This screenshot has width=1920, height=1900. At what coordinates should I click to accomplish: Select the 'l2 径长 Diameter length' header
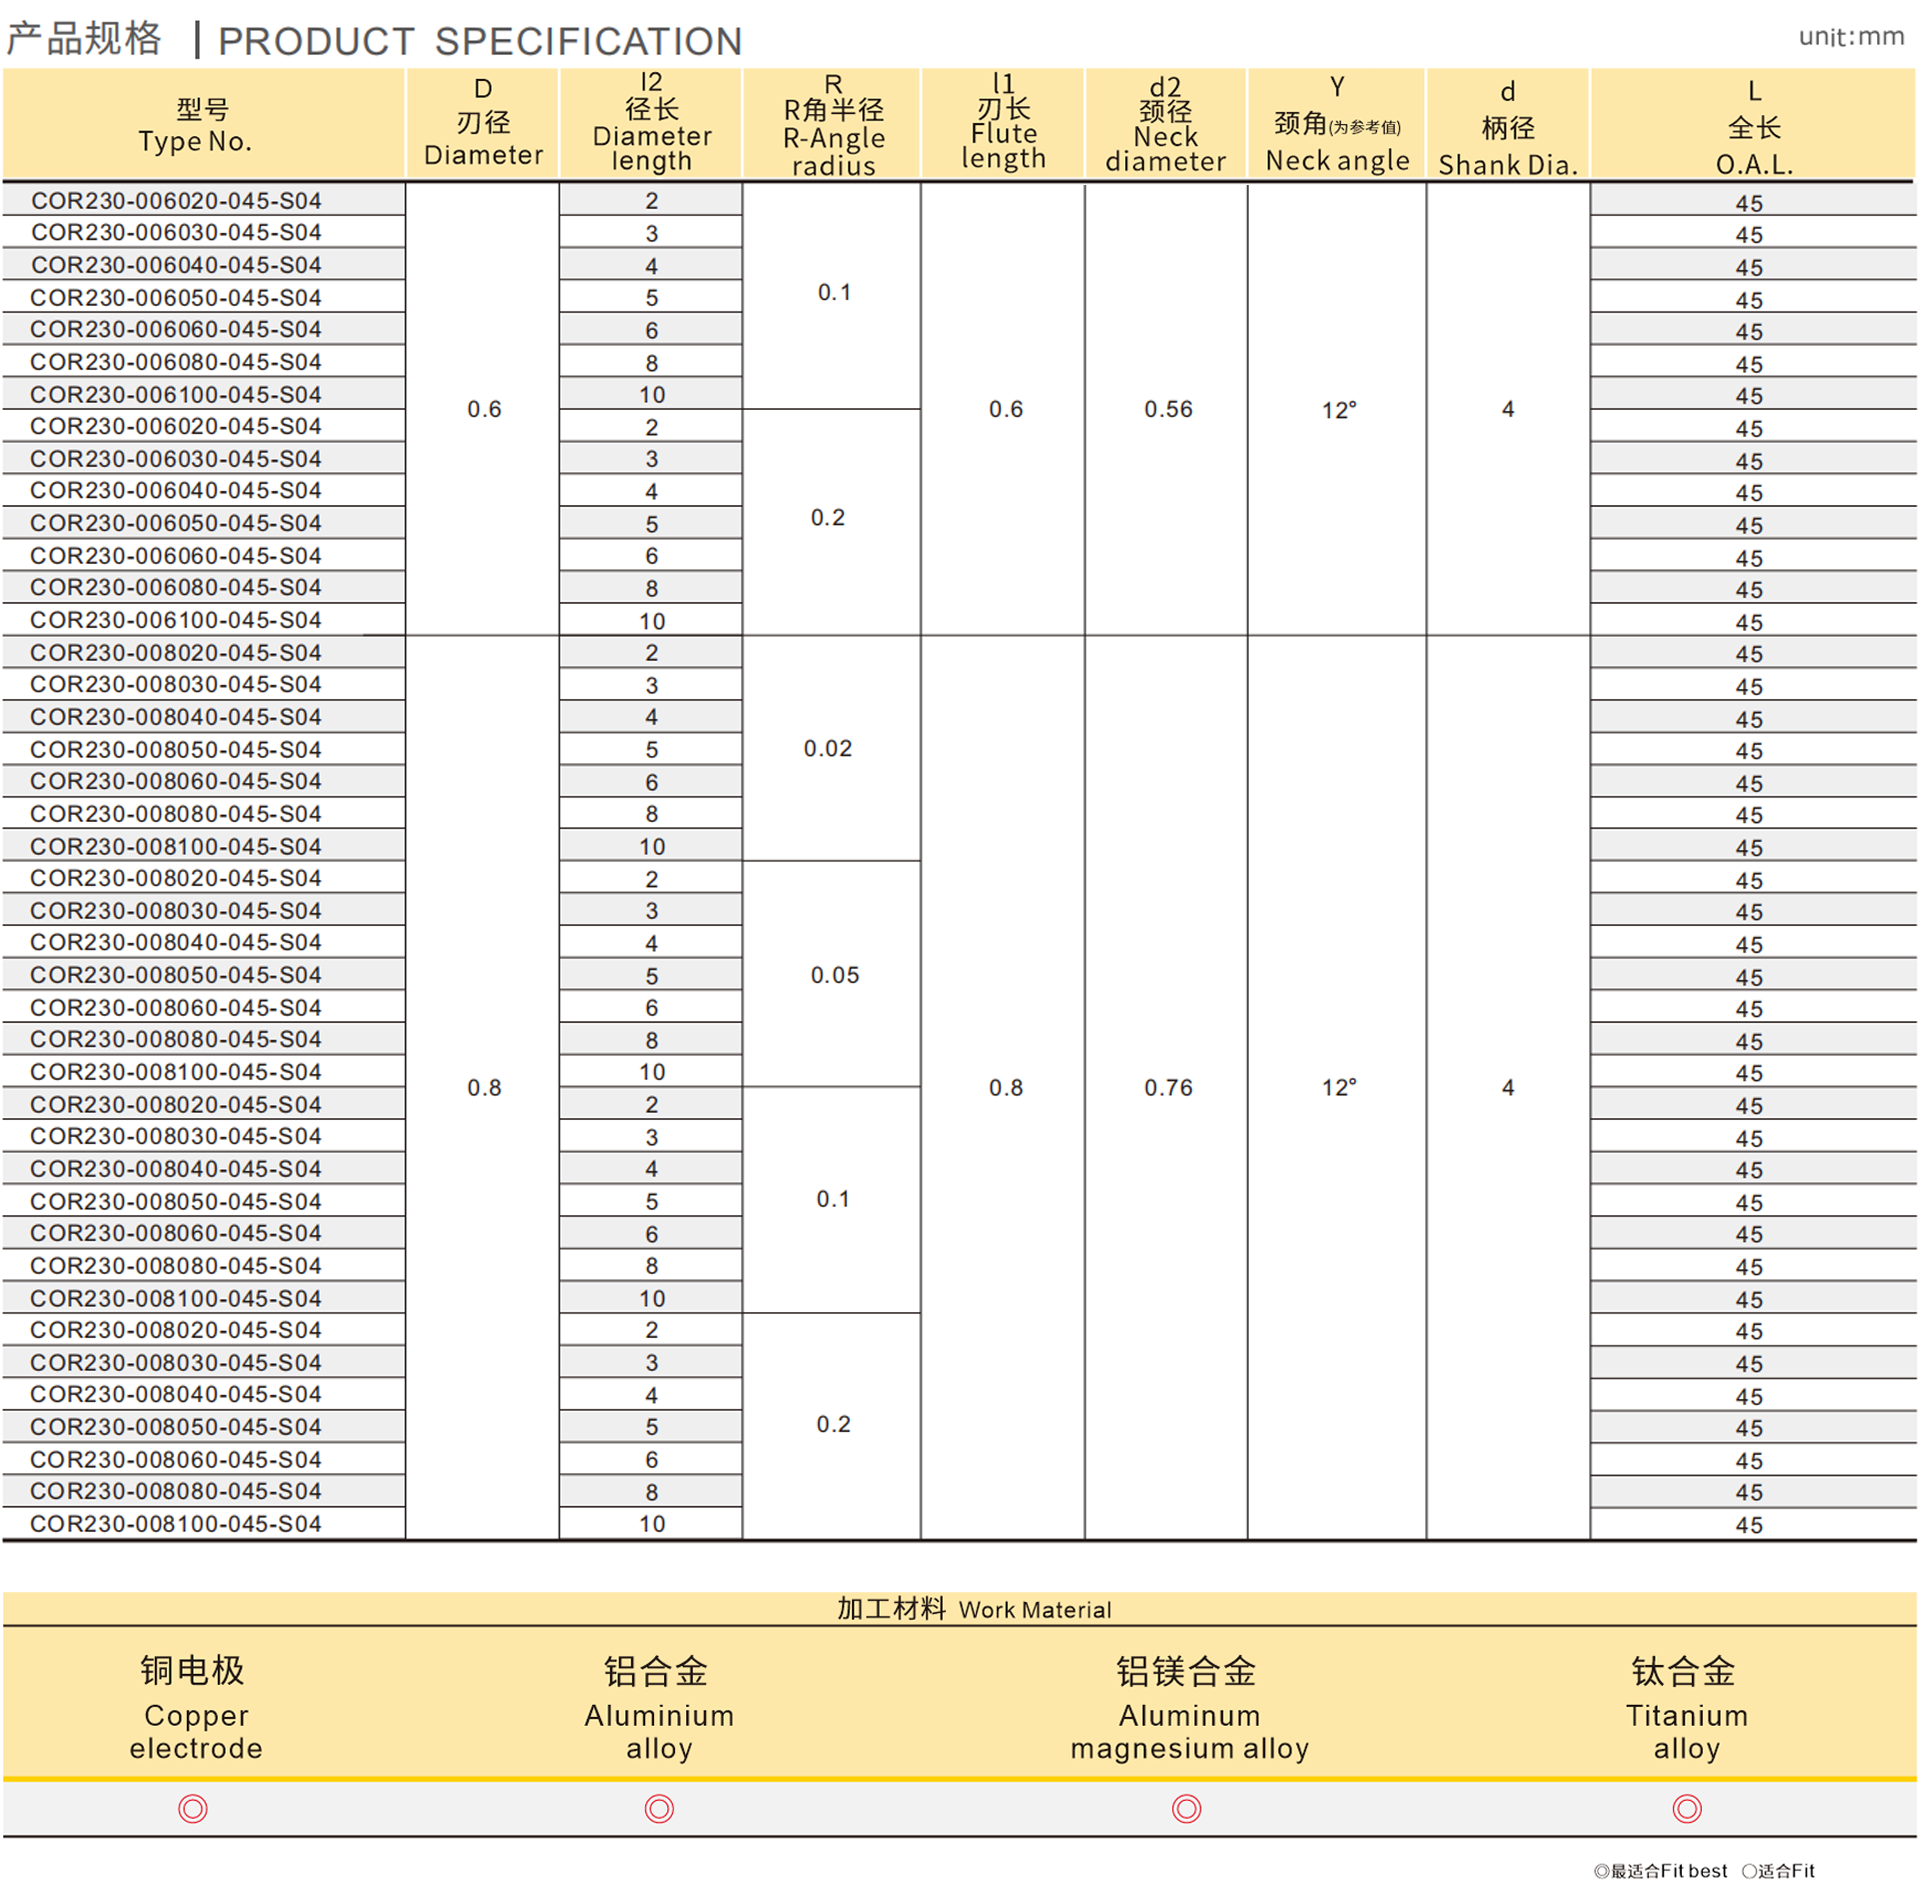pyautogui.click(x=651, y=124)
